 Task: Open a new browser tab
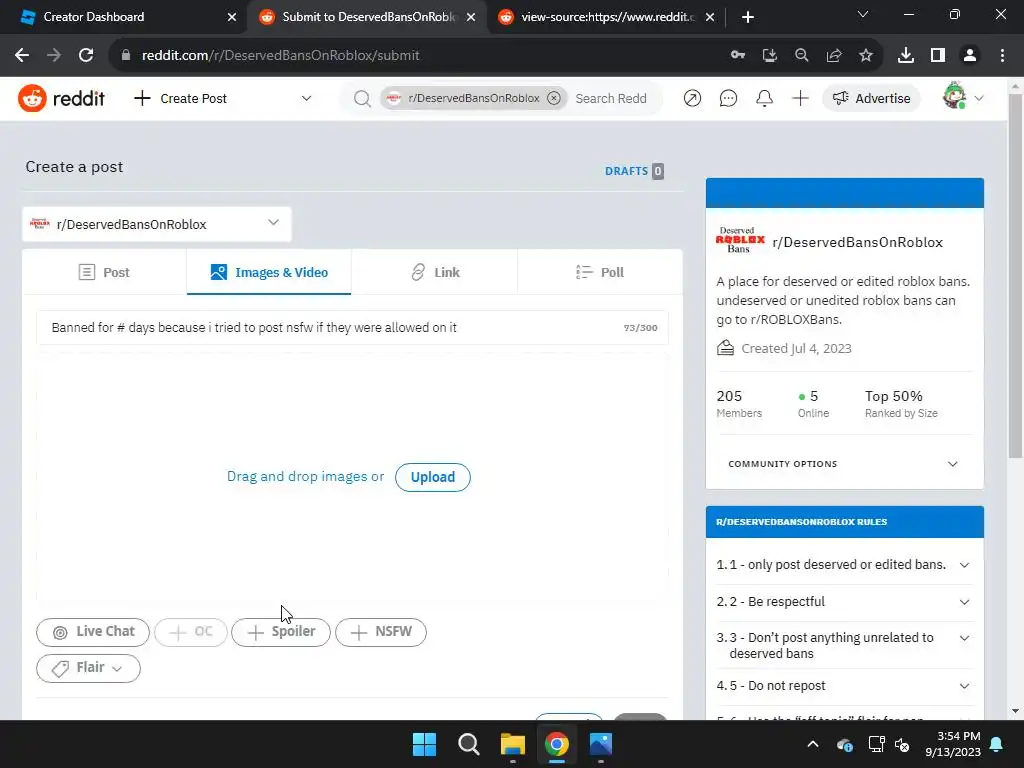point(748,17)
